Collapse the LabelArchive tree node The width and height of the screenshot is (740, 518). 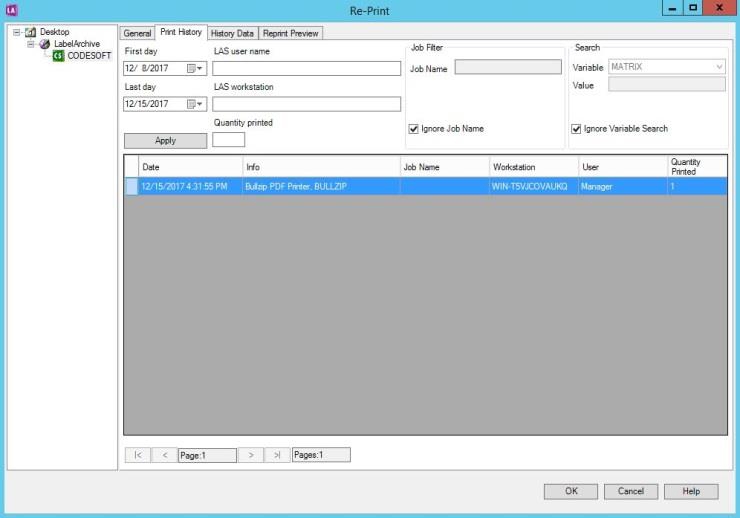31,44
